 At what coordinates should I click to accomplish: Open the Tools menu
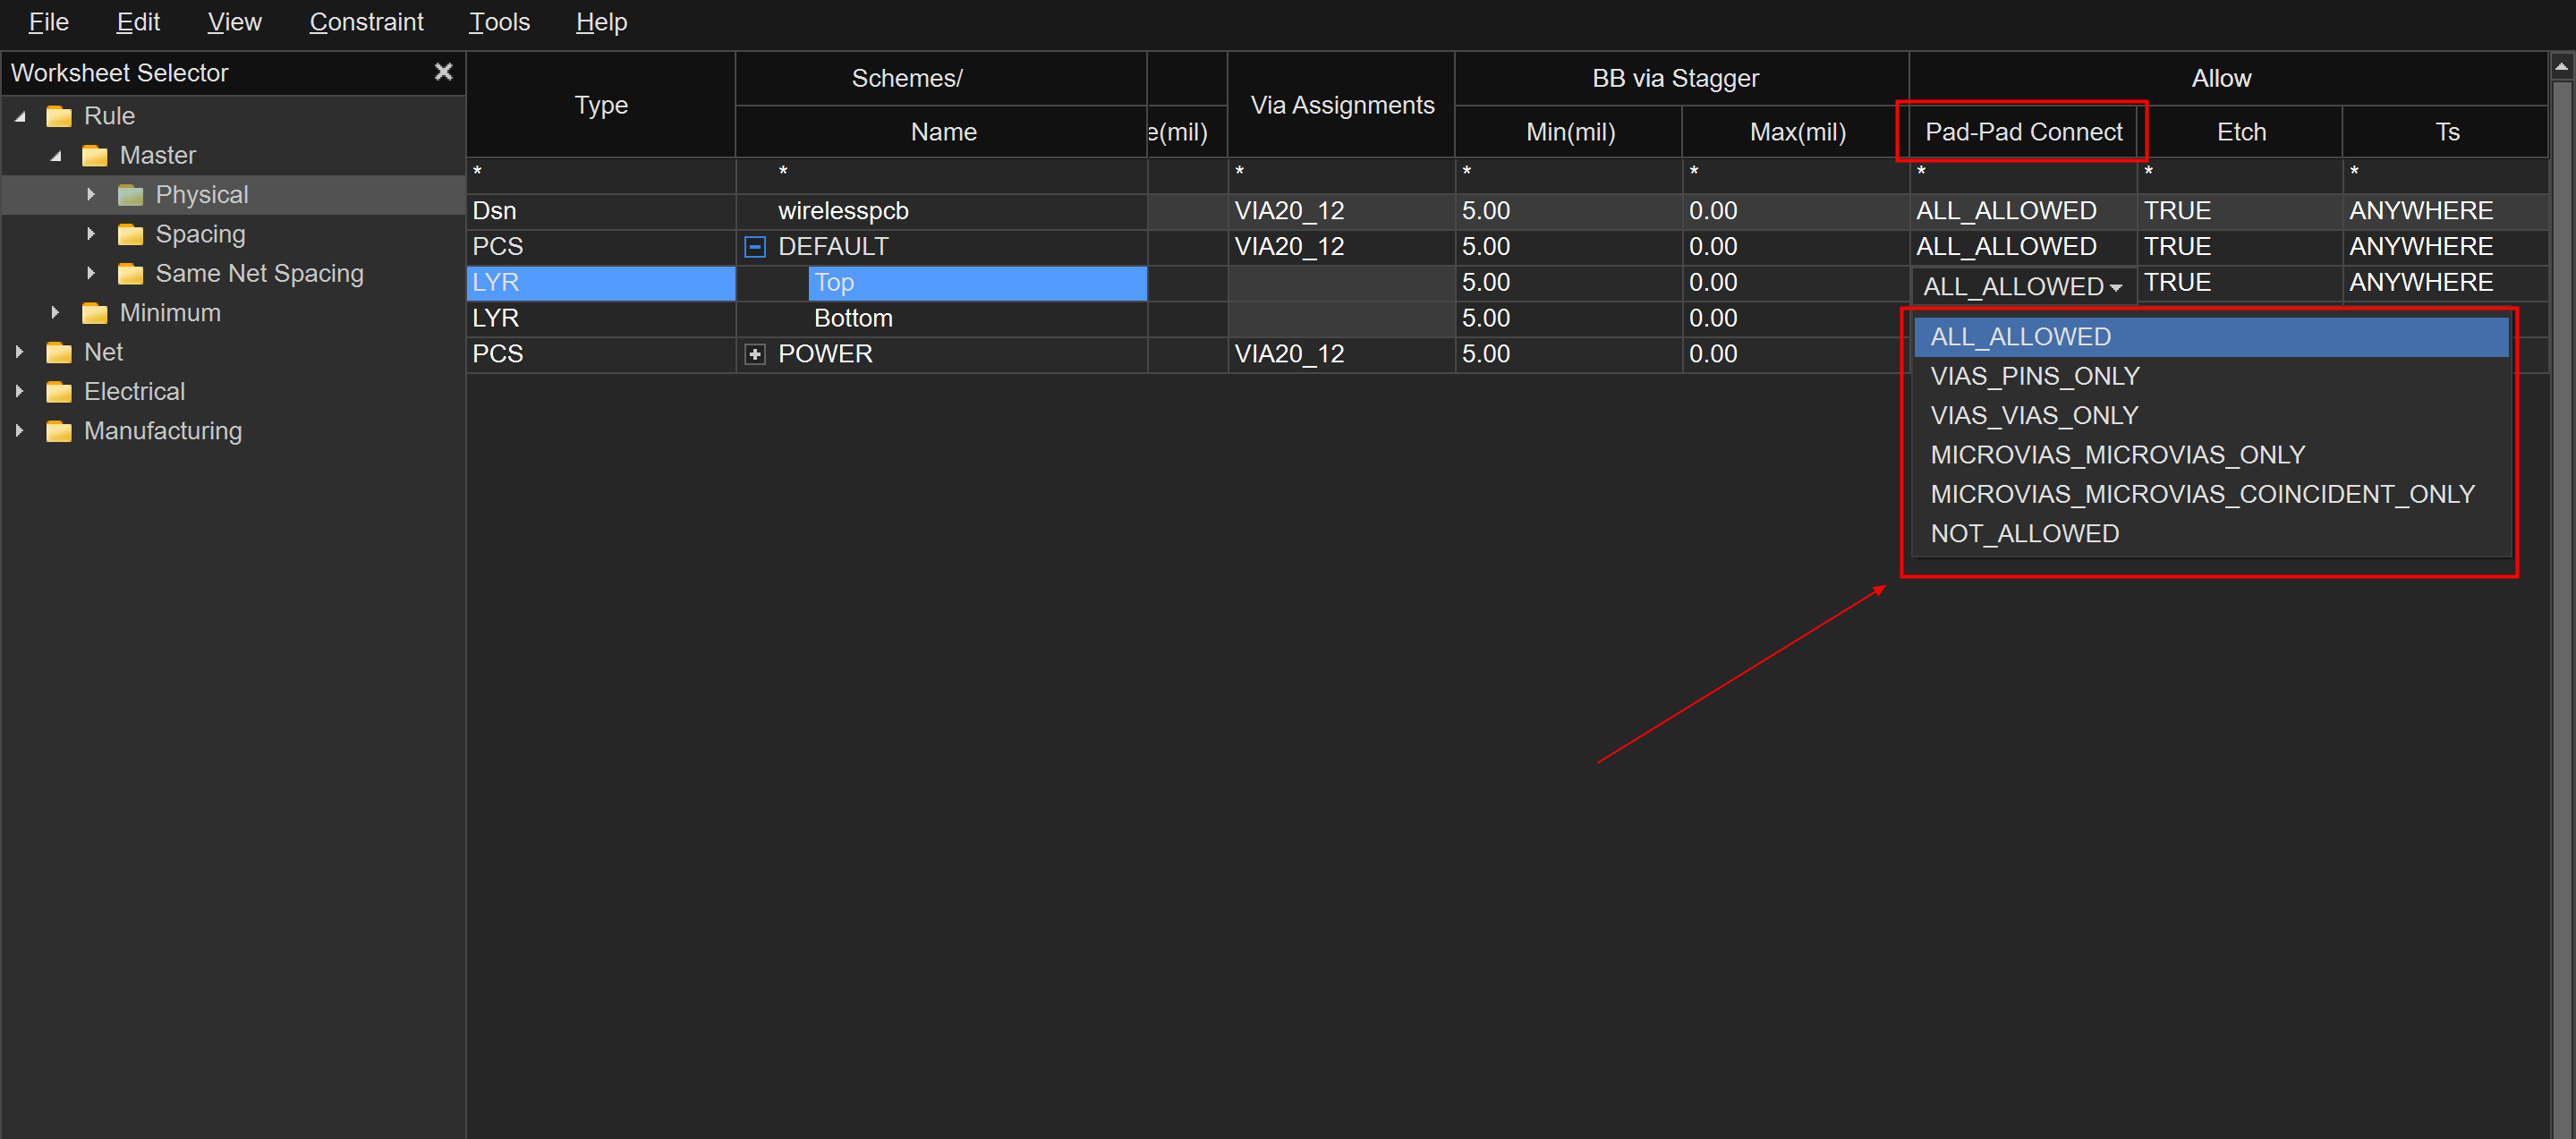pyautogui.click(x=499, y=22)
